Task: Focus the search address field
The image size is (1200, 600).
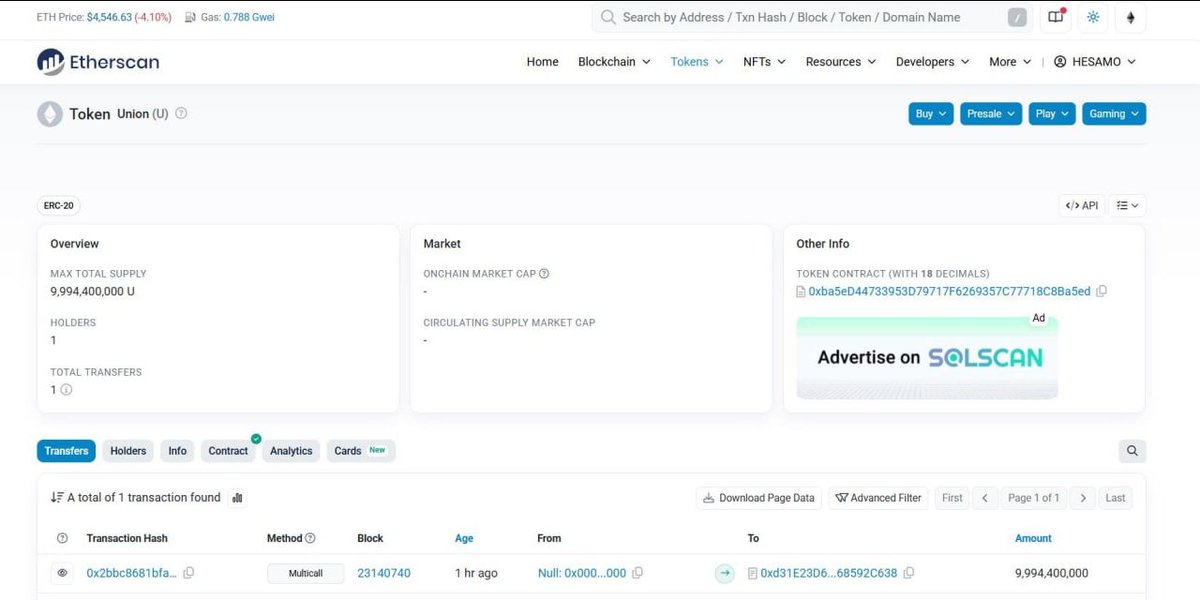Action: [811, 17]
